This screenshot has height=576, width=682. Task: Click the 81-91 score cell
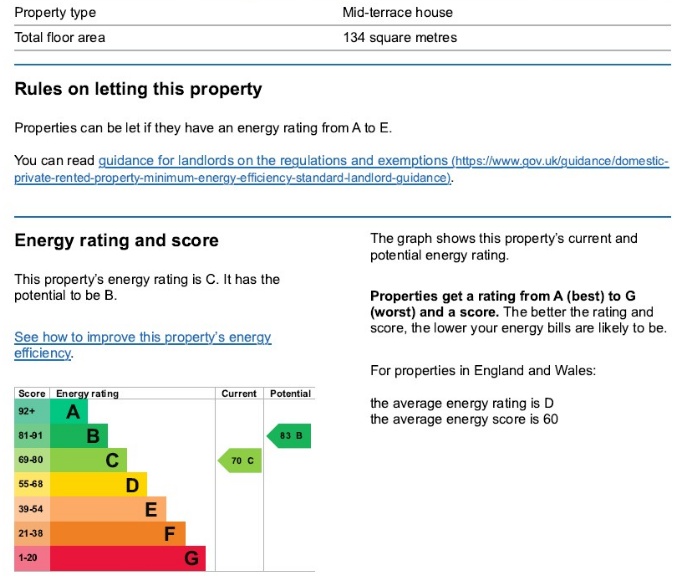(32, 436)
